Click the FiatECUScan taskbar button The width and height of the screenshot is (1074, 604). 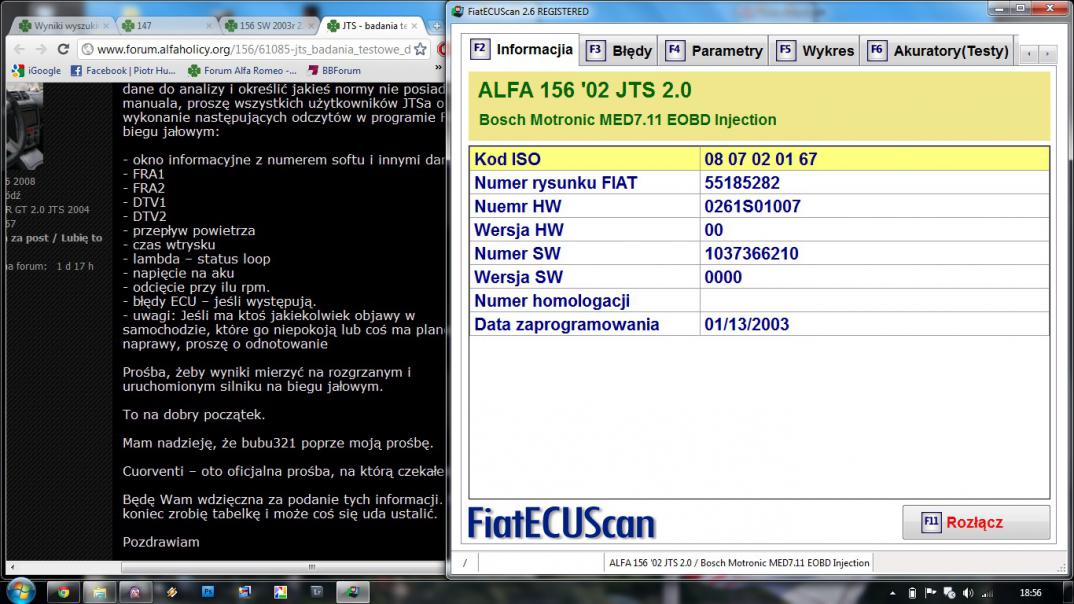353,592
